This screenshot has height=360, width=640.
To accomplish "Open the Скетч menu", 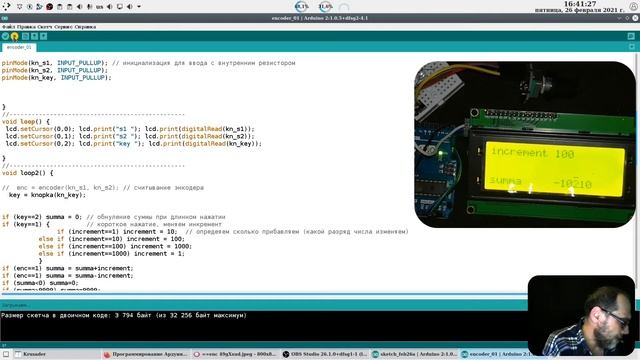I will point(45,27).
